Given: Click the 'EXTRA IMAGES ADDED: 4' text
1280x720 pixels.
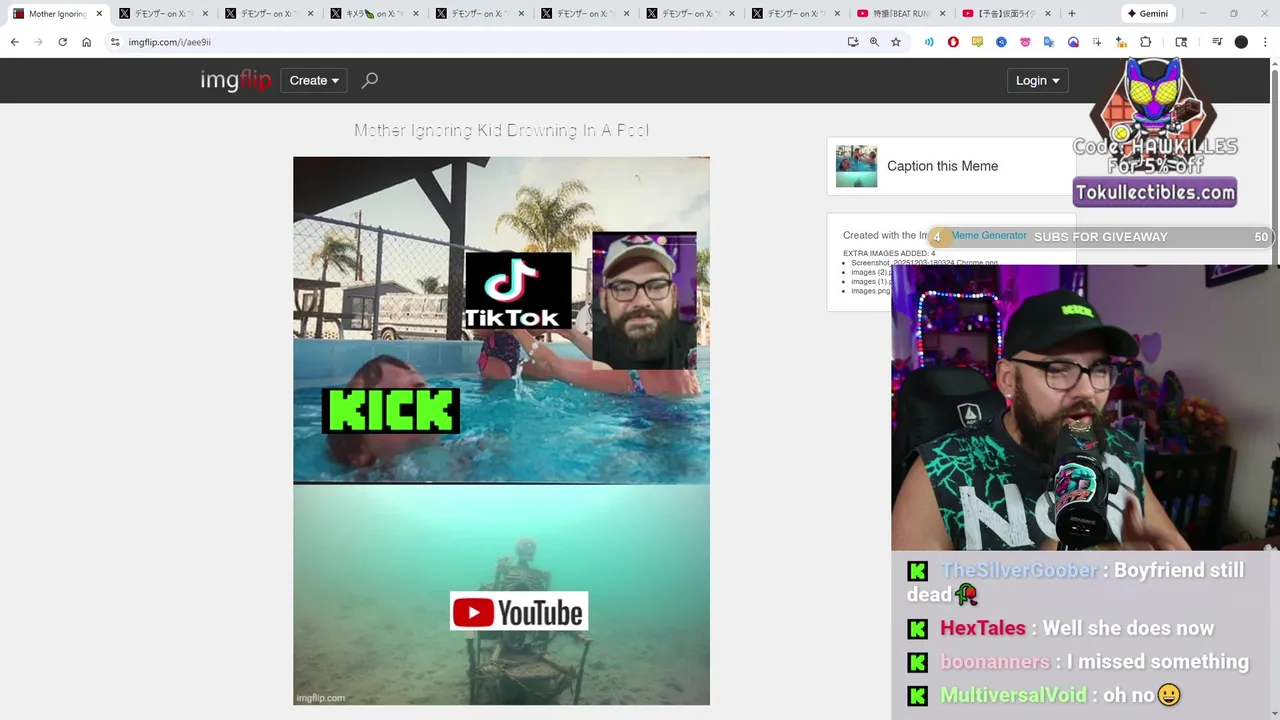Looking at the screenshot, I should [x=889, y=253].
